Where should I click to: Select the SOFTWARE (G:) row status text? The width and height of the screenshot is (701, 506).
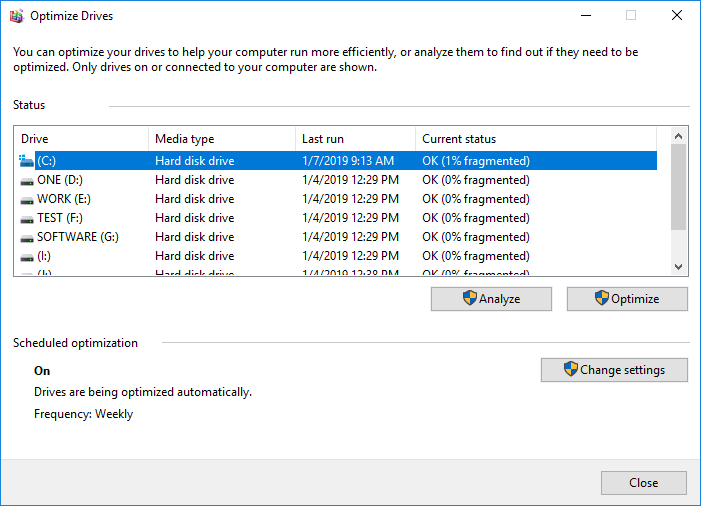475,237
